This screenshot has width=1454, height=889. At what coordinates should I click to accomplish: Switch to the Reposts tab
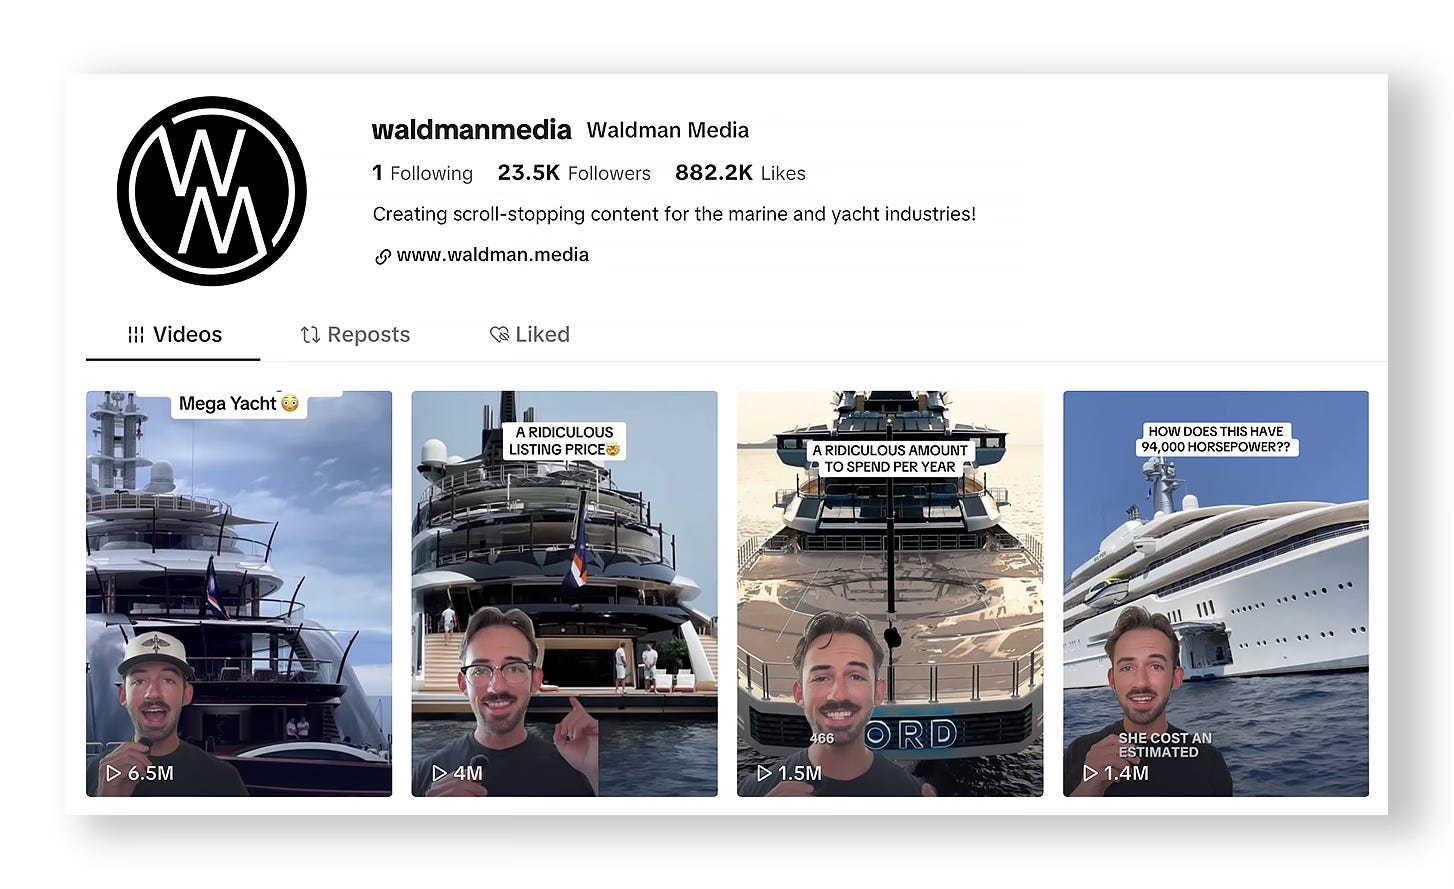pos(355,335)
